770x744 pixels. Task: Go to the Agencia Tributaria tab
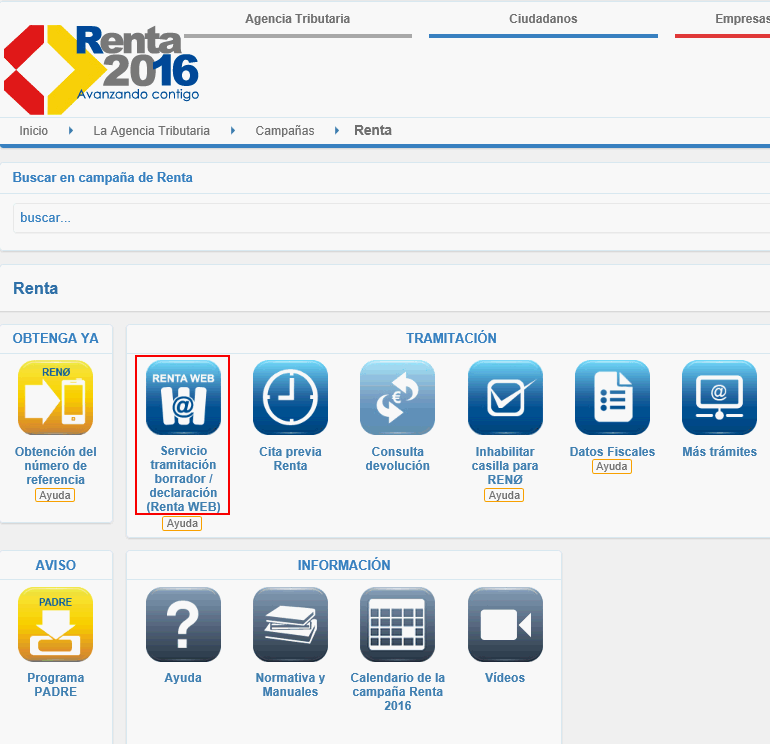[x=298, y=19]
